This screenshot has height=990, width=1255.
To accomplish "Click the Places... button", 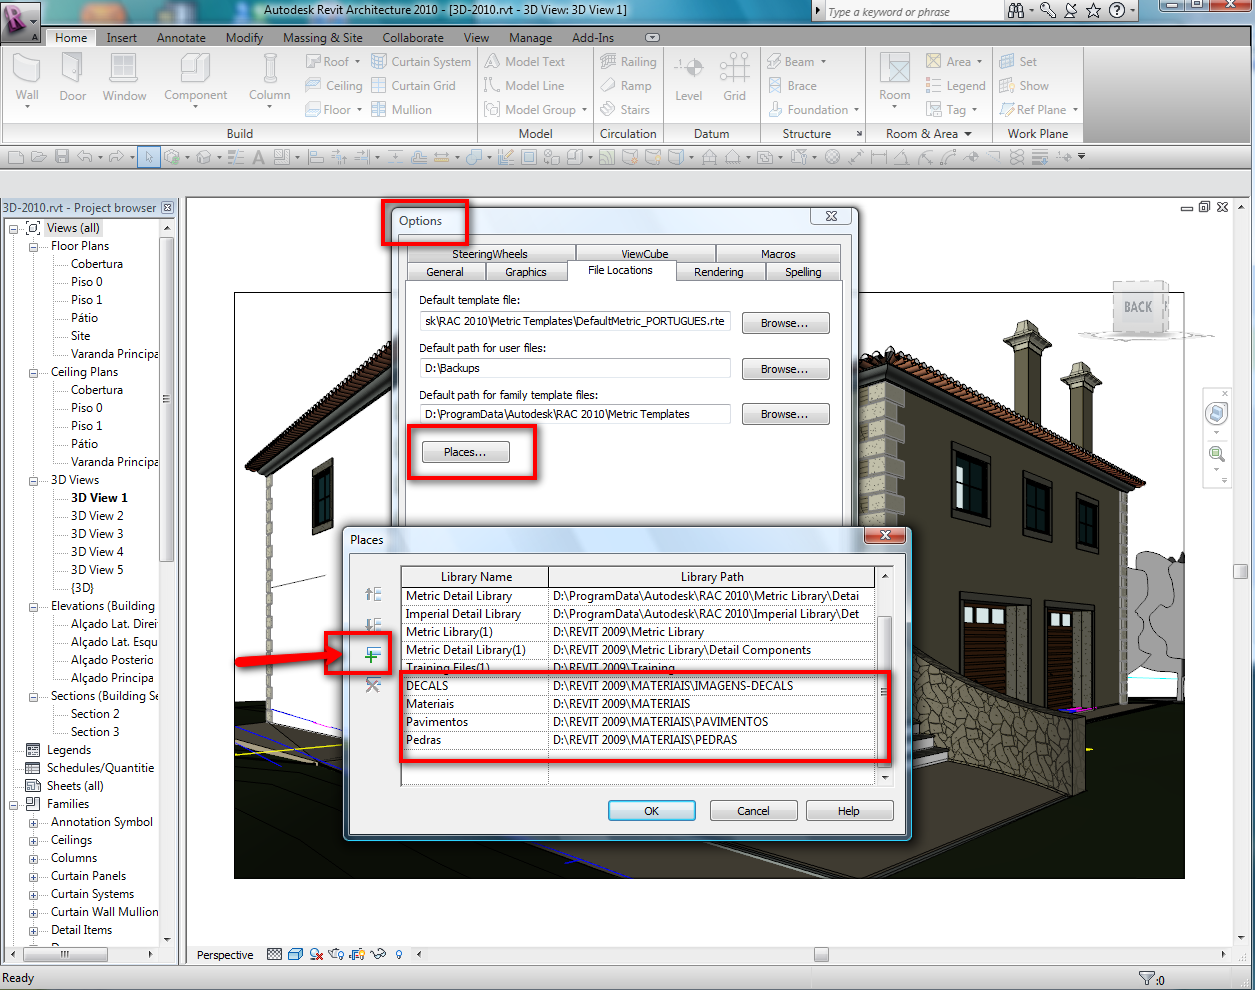I will [465, 452].
